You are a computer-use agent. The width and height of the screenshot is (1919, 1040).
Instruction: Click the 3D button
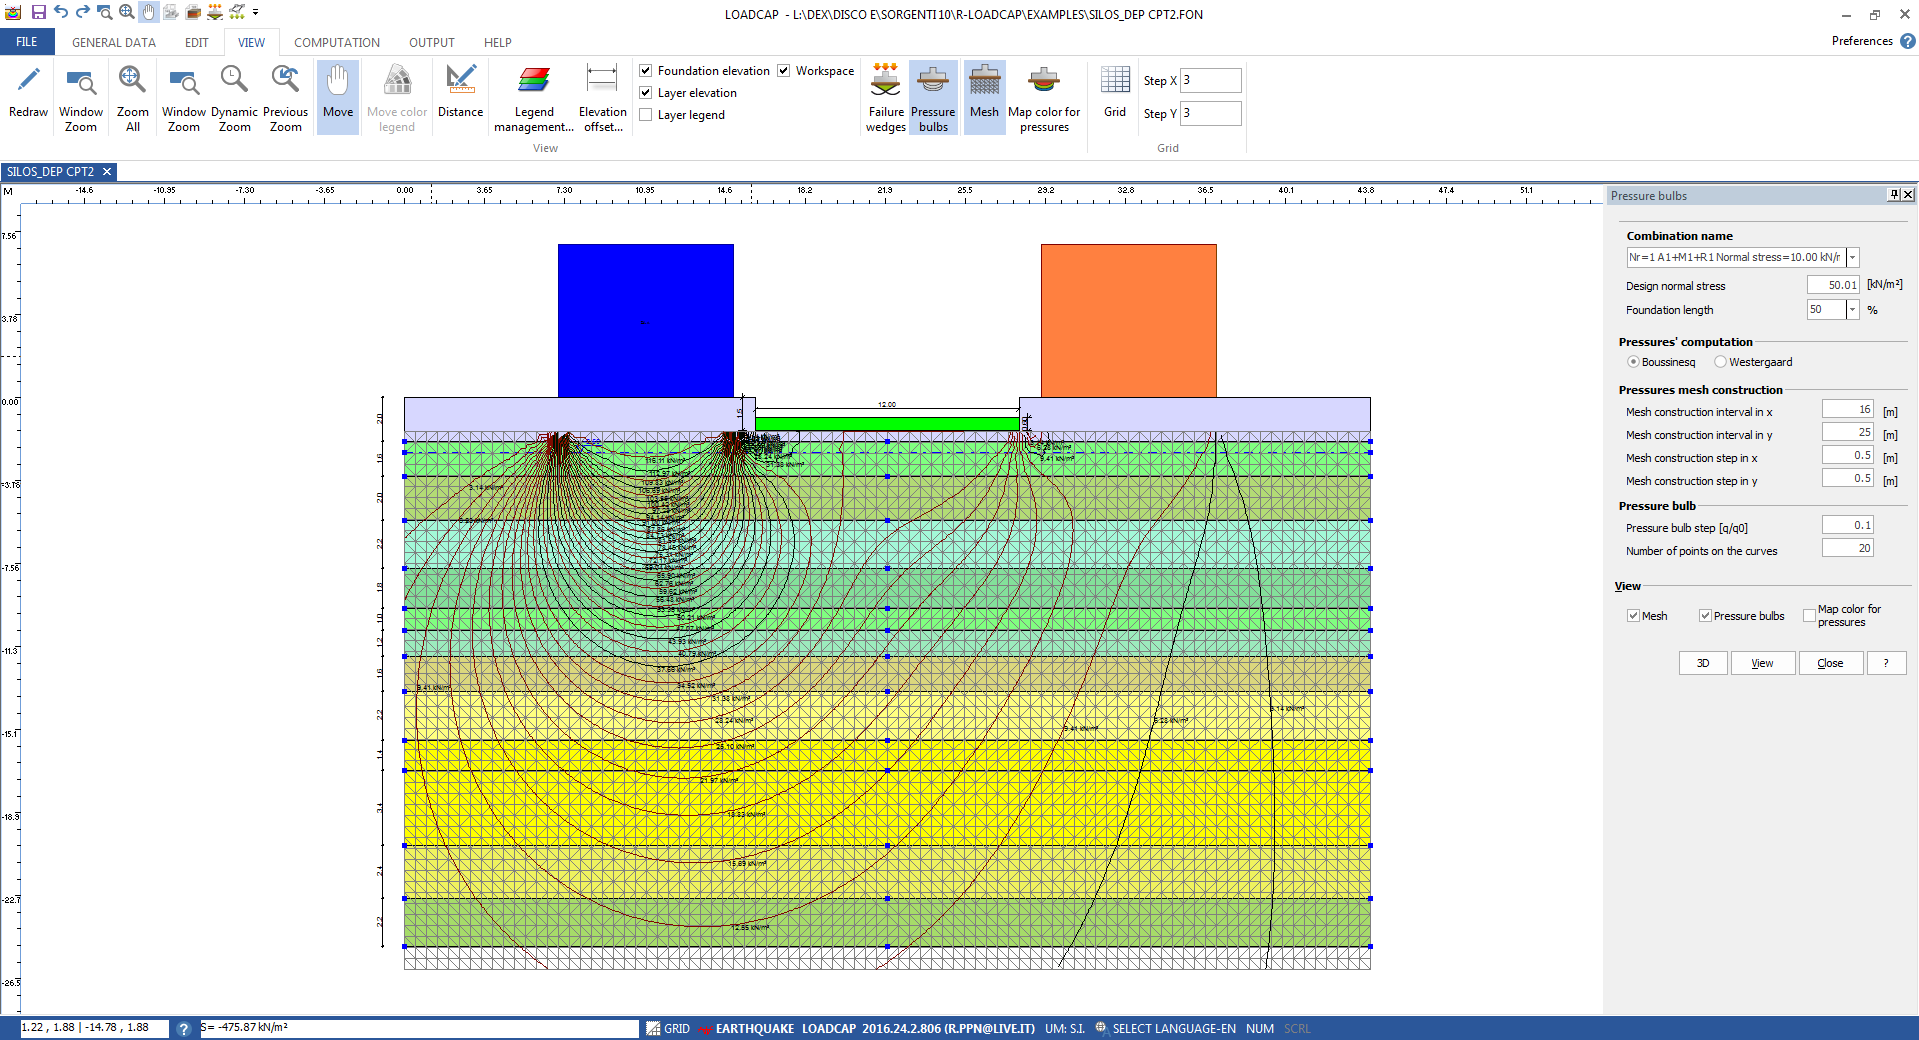[x=1703, y=663]
